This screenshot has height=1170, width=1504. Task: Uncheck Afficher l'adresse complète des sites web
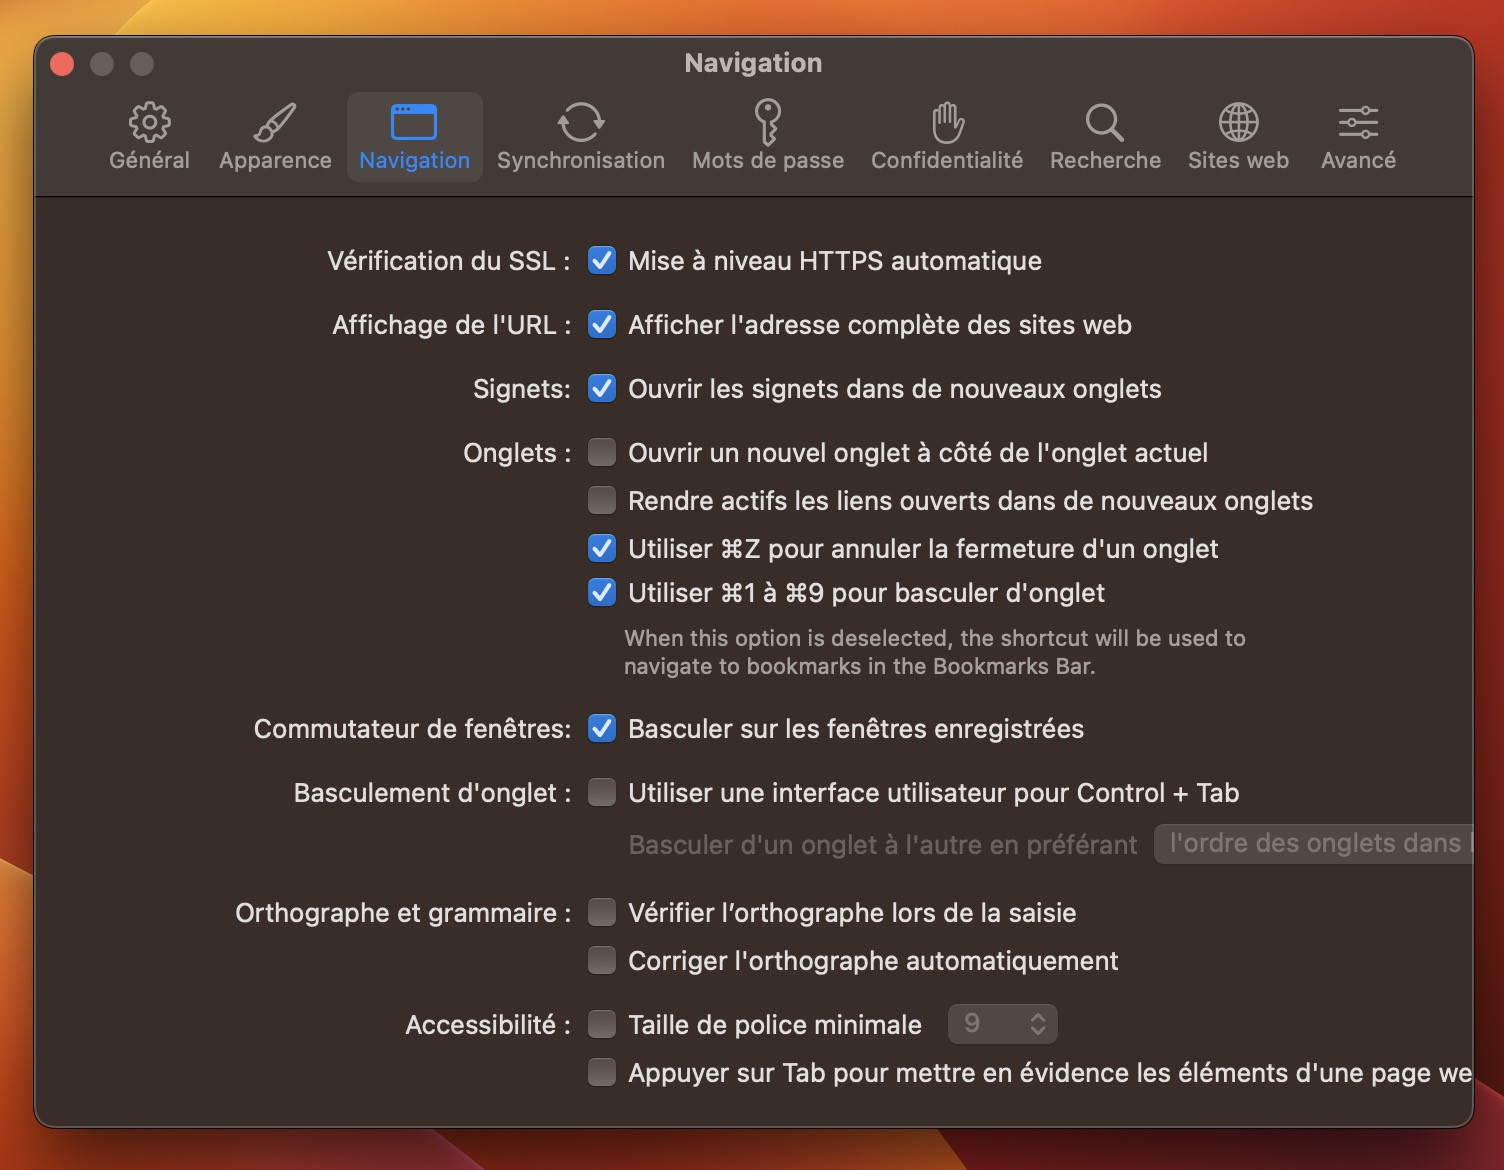coord(602,325)
